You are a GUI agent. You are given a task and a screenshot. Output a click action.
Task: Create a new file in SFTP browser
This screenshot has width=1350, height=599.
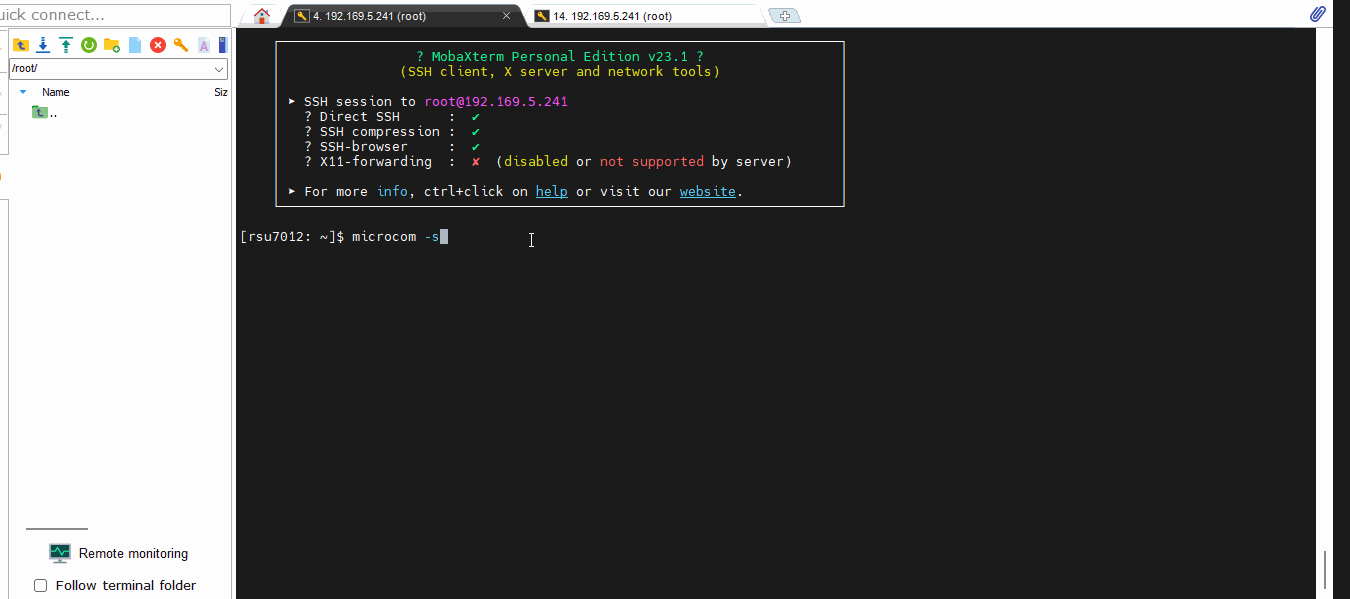coord(135,45)
